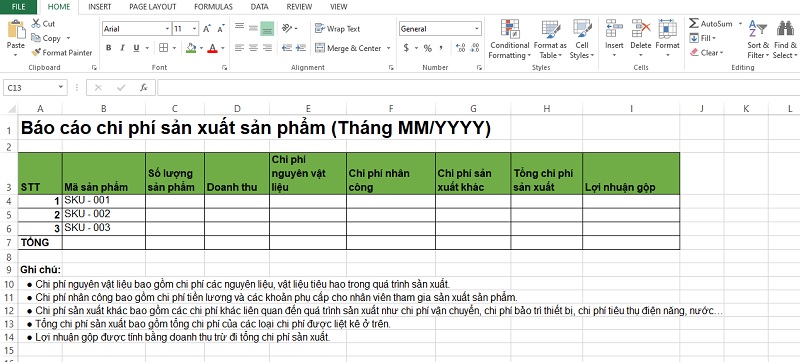Select the Doanh thu header cell
The image size is (800, 362).
point(237,173)
